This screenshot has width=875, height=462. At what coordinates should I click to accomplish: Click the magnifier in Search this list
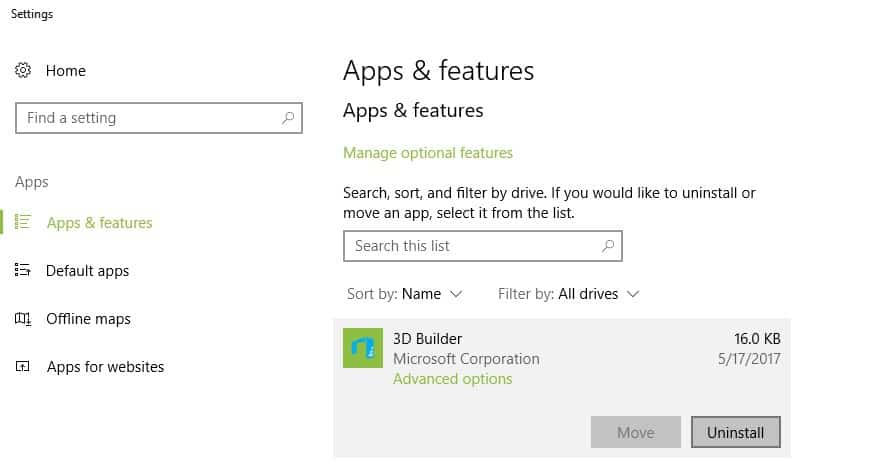608,246
